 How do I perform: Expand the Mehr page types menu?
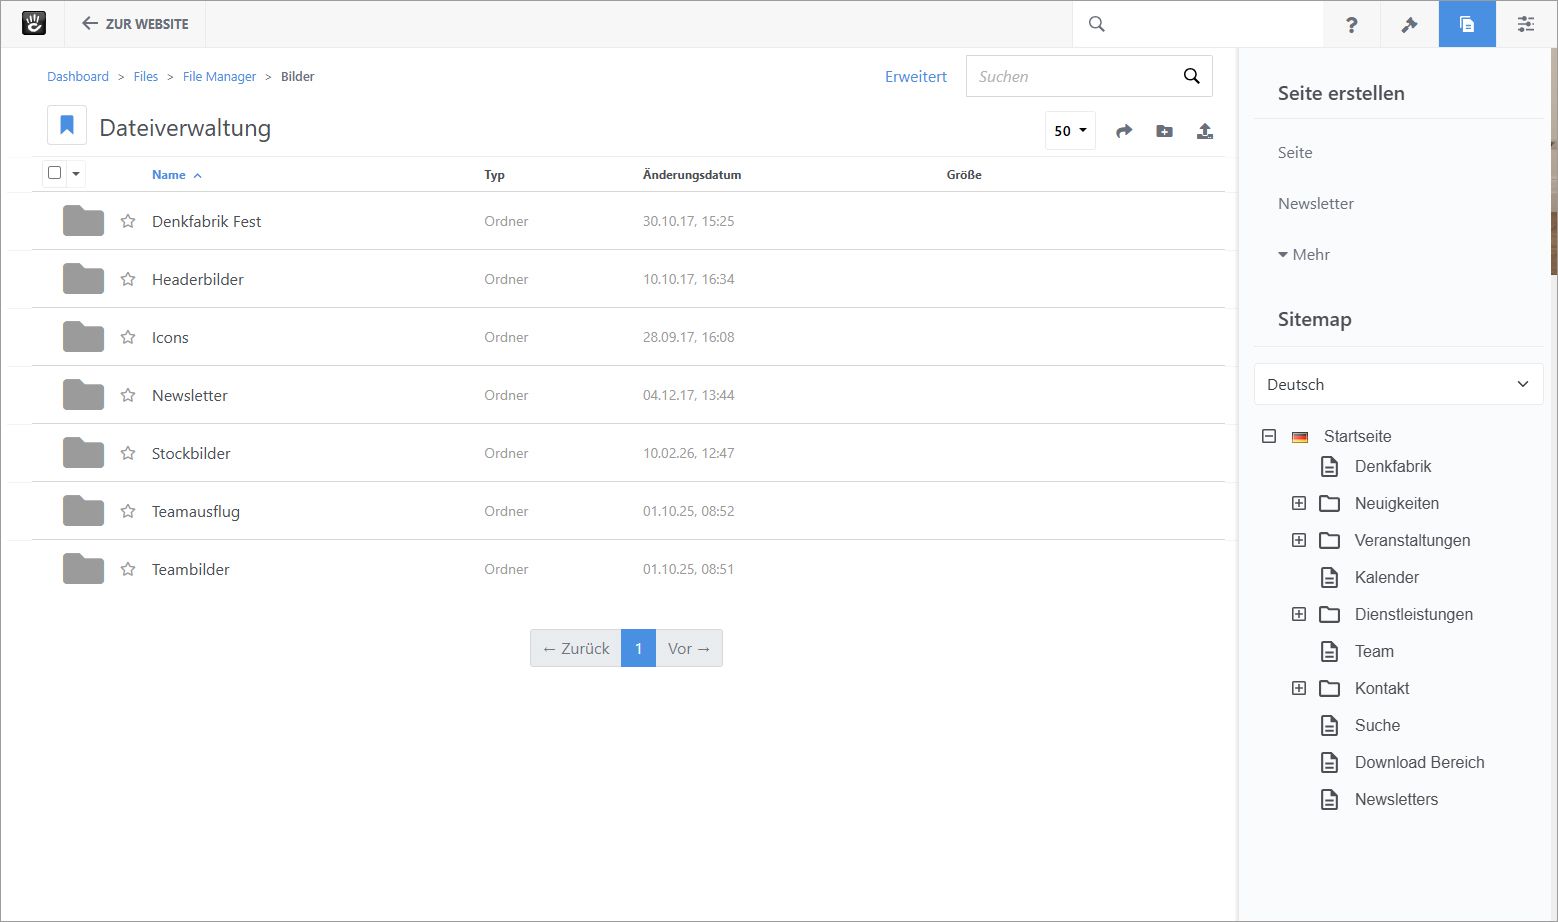tap(1304, 254)
